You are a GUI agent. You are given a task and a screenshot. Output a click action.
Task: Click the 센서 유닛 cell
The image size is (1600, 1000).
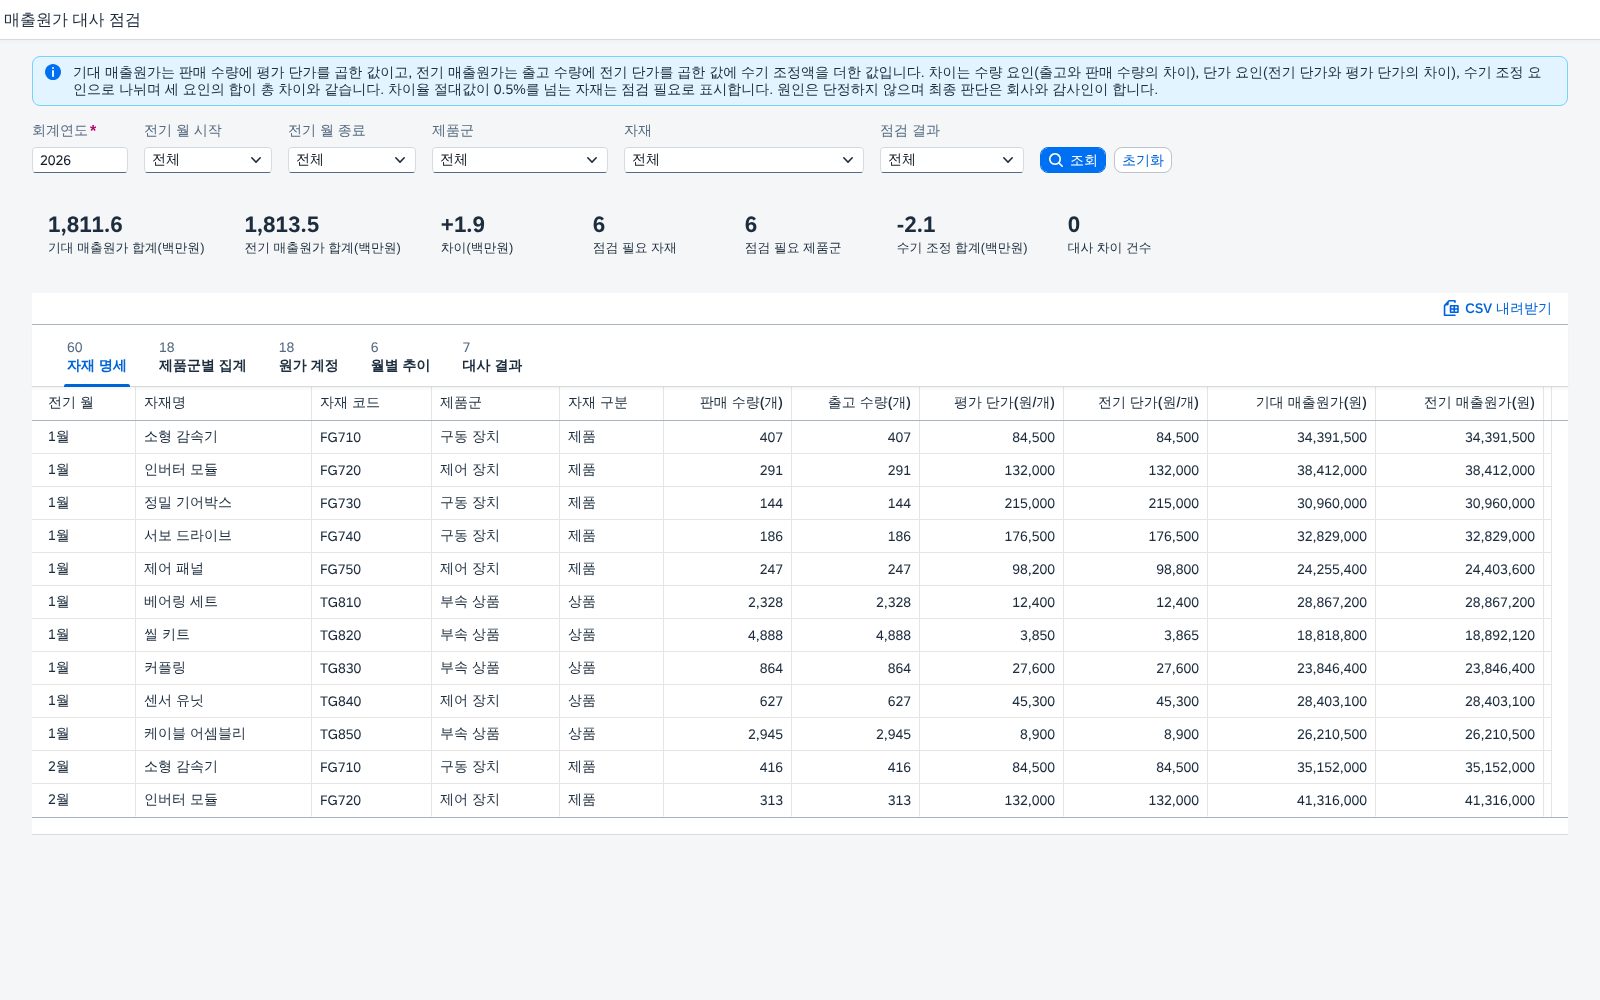coord(224,701)
